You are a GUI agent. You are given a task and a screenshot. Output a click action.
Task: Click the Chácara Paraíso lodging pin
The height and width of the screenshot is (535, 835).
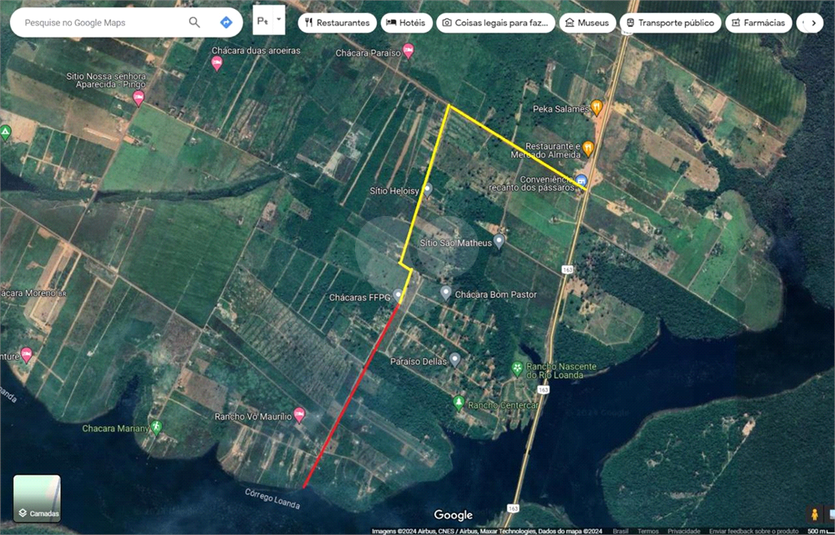tap(408, 50)
